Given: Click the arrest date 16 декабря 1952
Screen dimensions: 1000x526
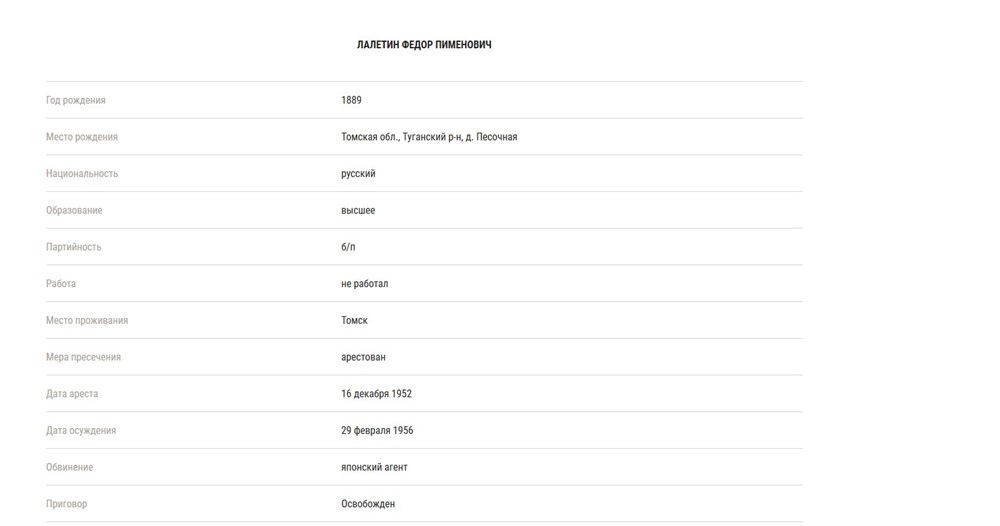Looking at the screenshot, I should pos(376,394).
